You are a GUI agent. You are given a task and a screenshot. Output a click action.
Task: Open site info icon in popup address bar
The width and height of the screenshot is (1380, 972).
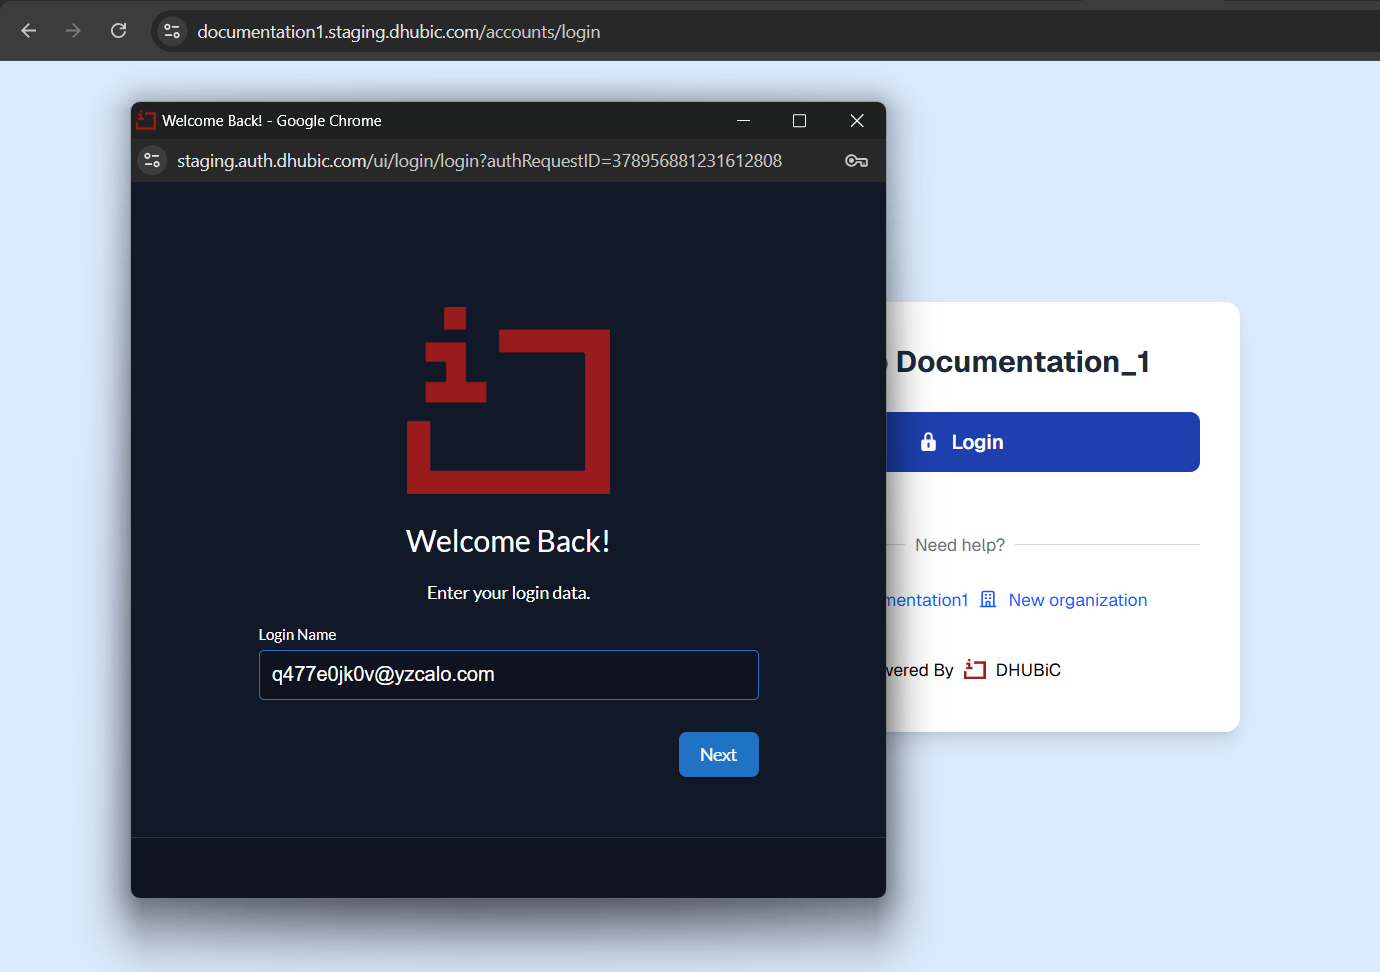pos(152,160)
